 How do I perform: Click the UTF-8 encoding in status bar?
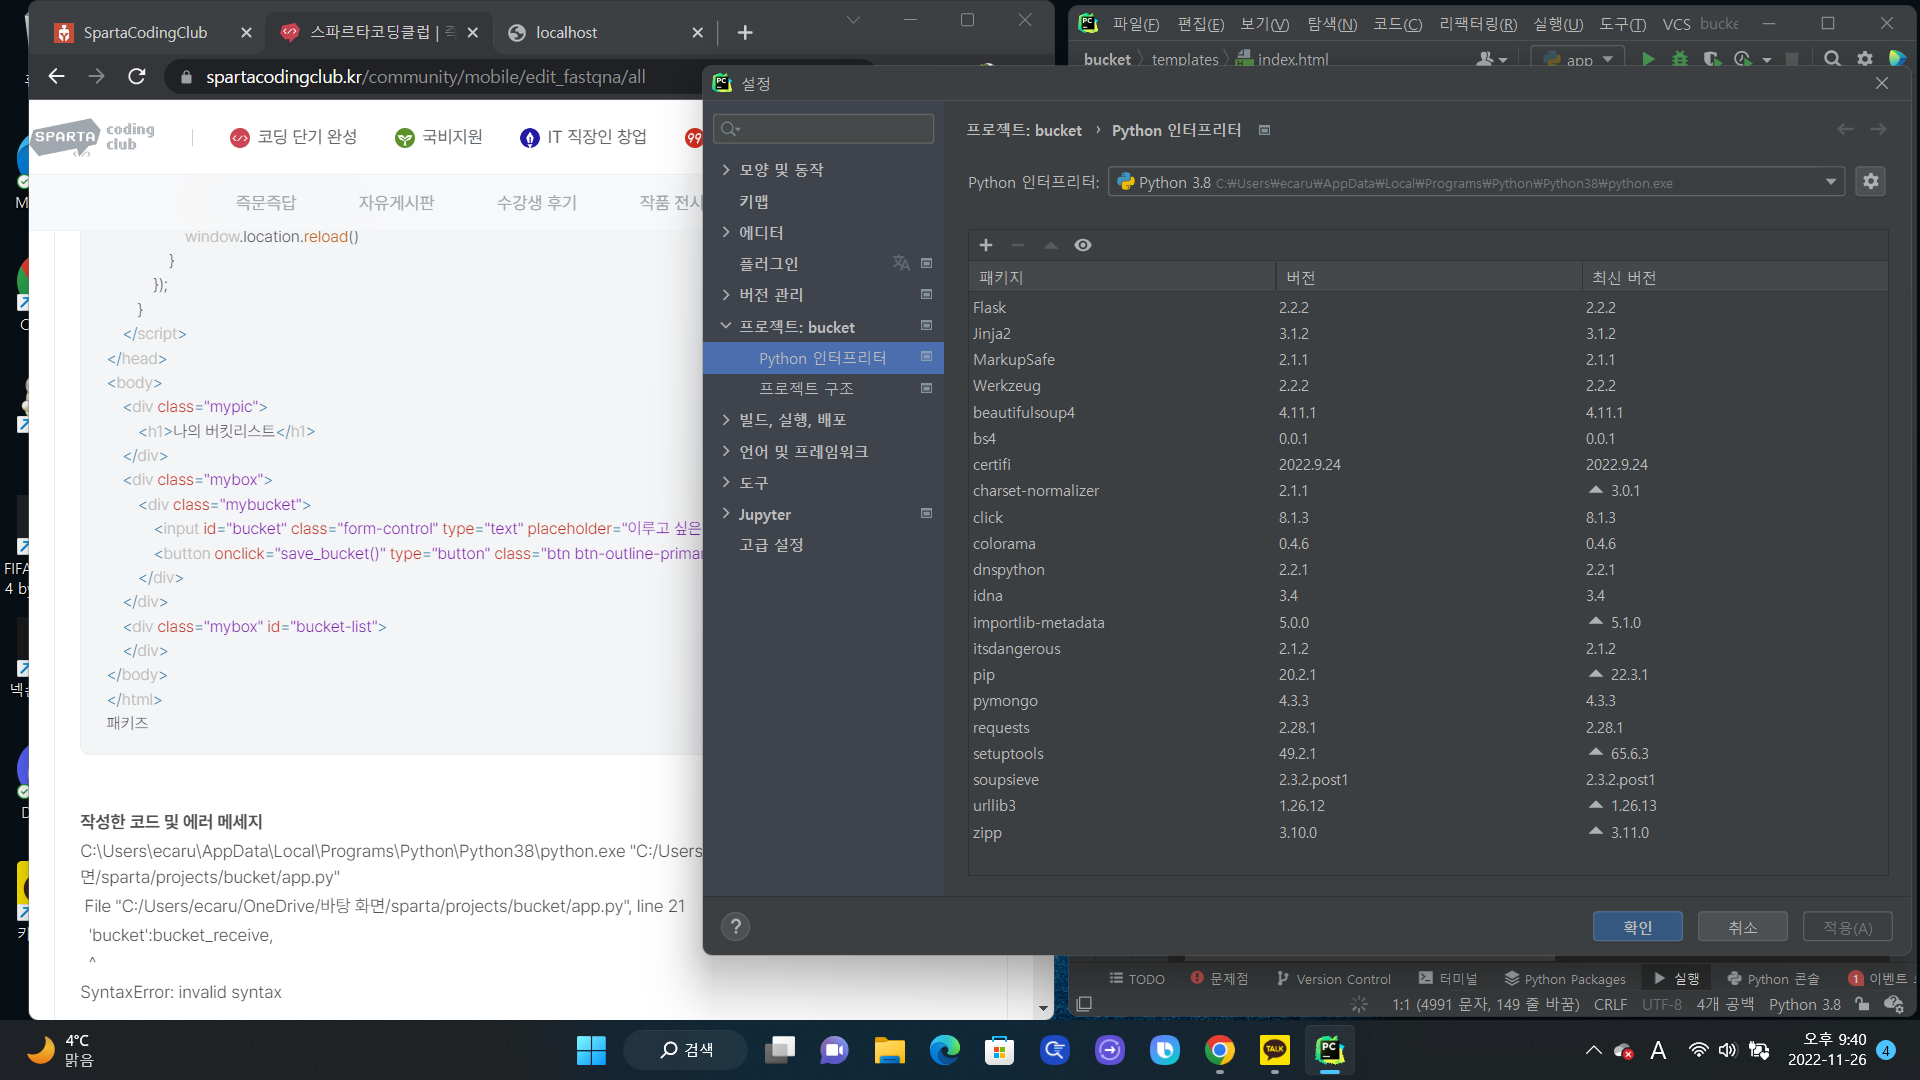coord(1662,1004)
